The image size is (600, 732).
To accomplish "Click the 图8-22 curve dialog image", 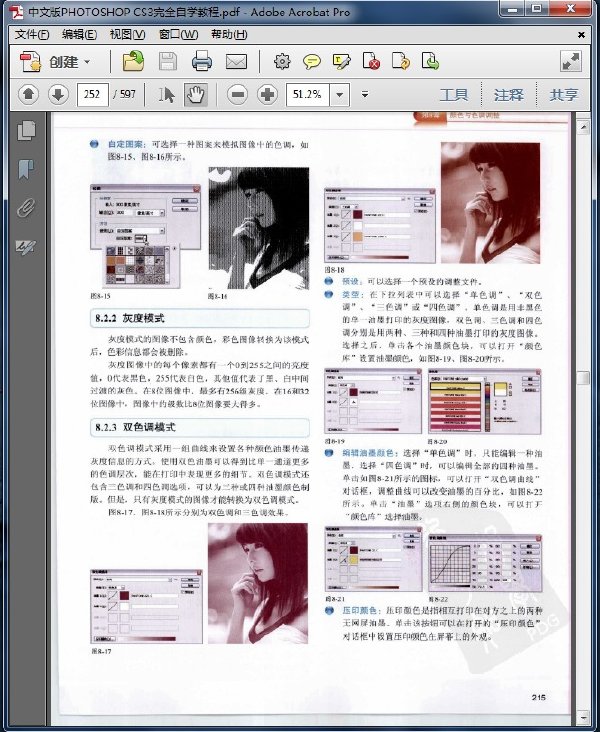I will 485,563.
